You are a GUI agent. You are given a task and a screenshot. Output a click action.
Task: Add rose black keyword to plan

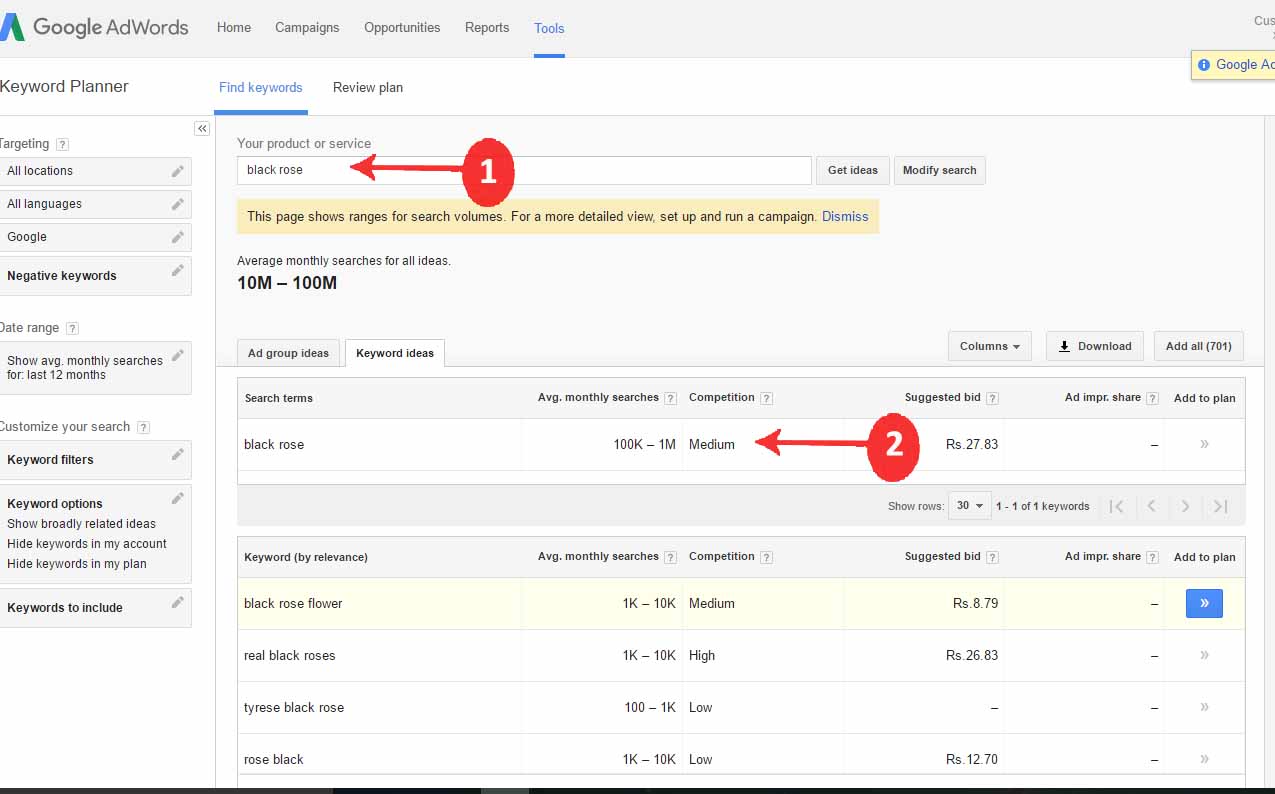1204,759
